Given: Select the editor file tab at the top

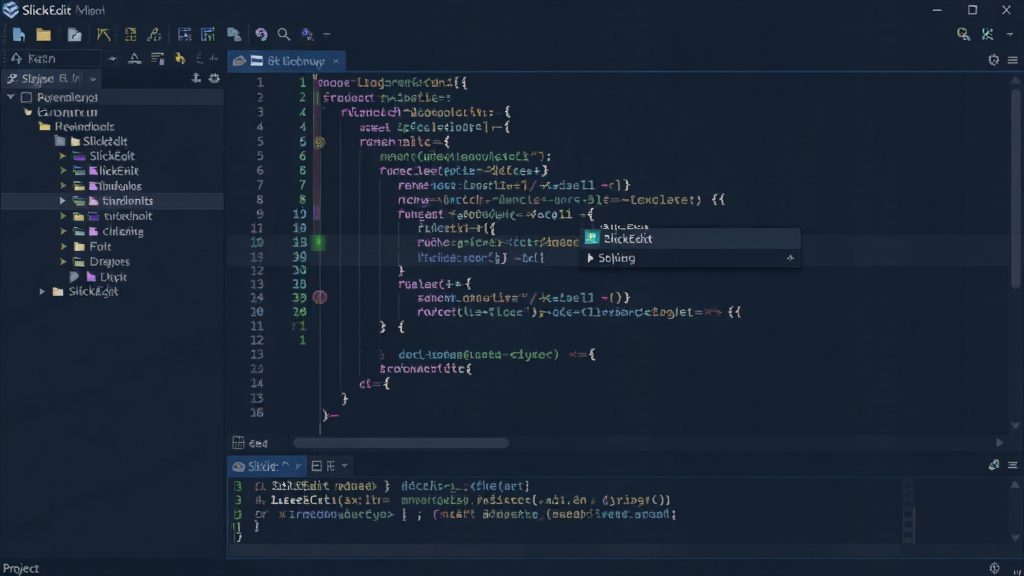Looking at the screenshot, I should (285, 61).
